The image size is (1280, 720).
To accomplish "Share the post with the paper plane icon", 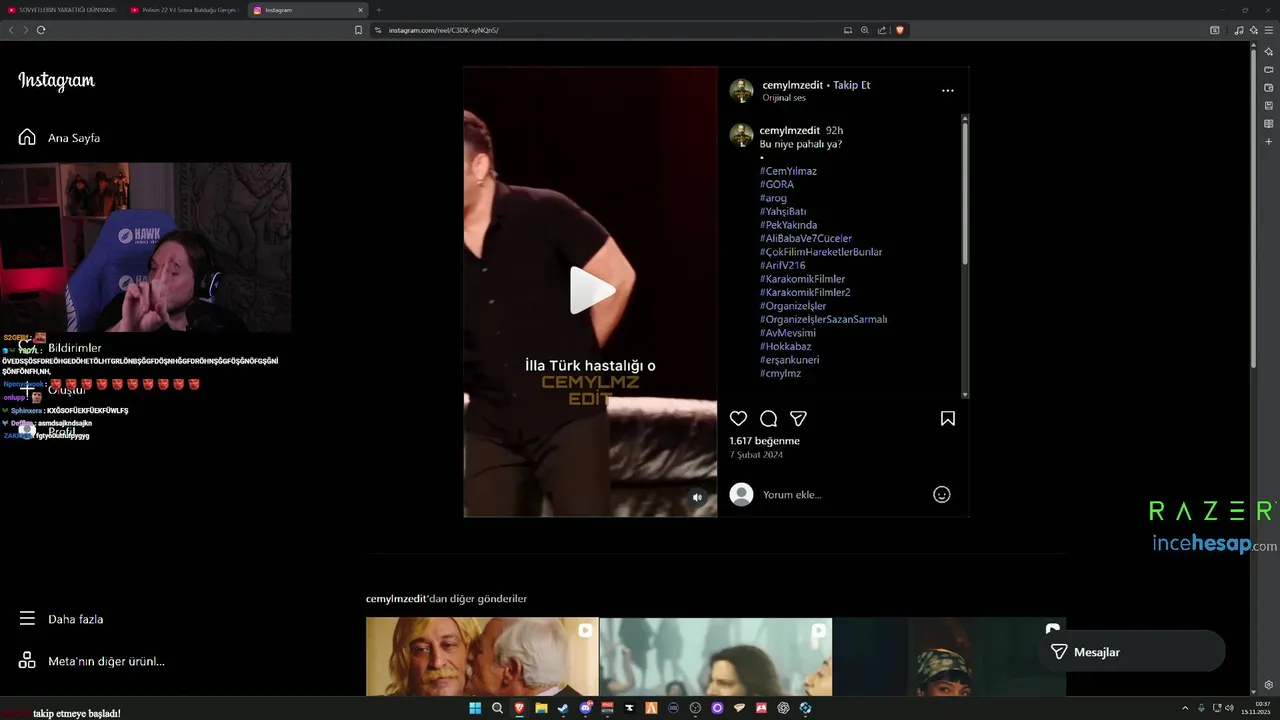I will click(798, 419).
